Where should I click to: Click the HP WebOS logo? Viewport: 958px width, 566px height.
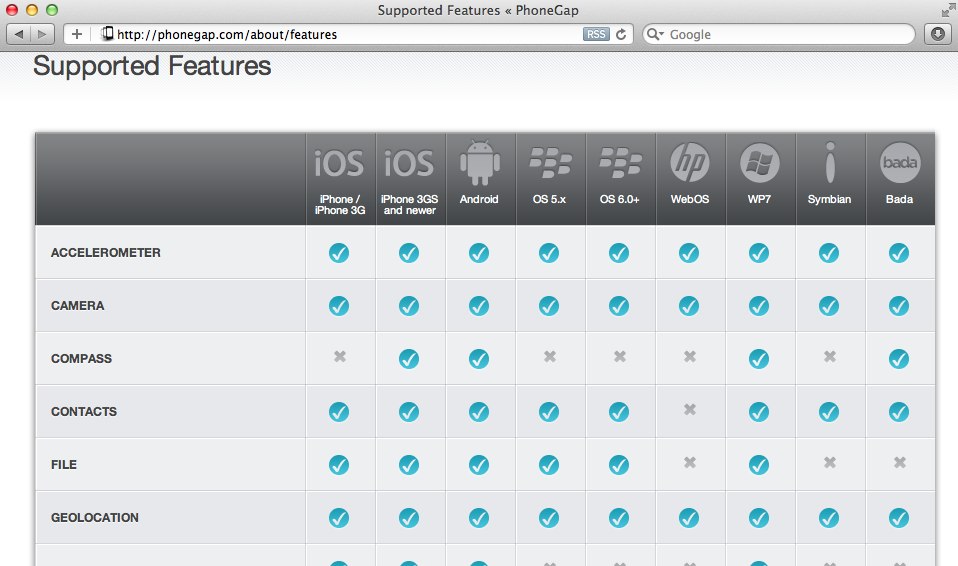coord(690,163)
